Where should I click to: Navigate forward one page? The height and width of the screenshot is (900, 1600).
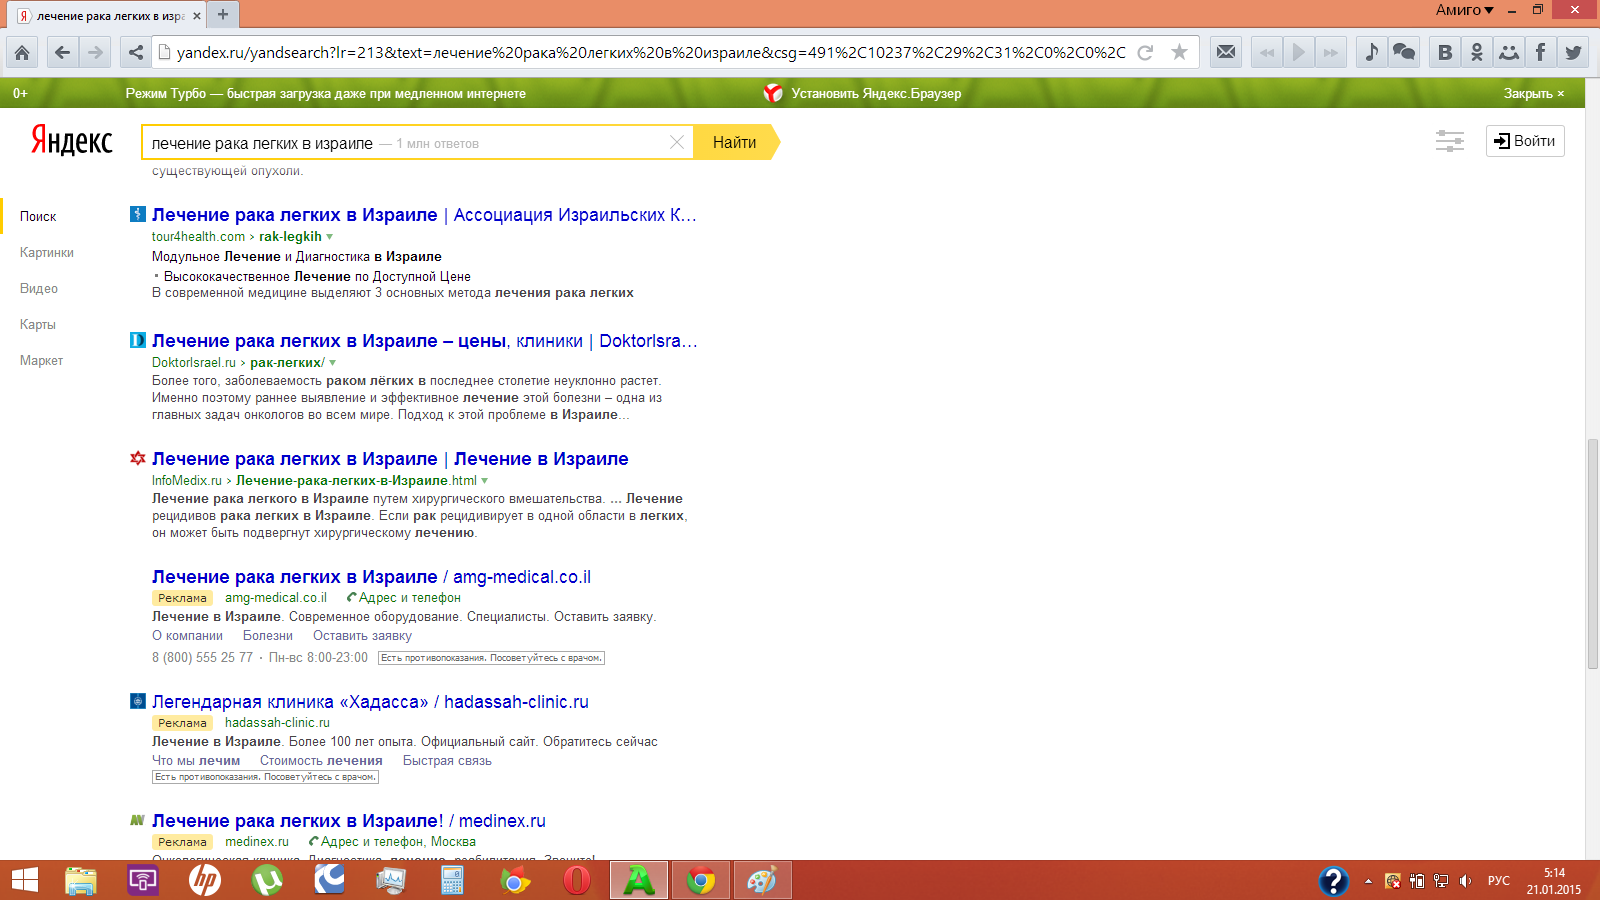pyautogui.click(x=95, y=52)
